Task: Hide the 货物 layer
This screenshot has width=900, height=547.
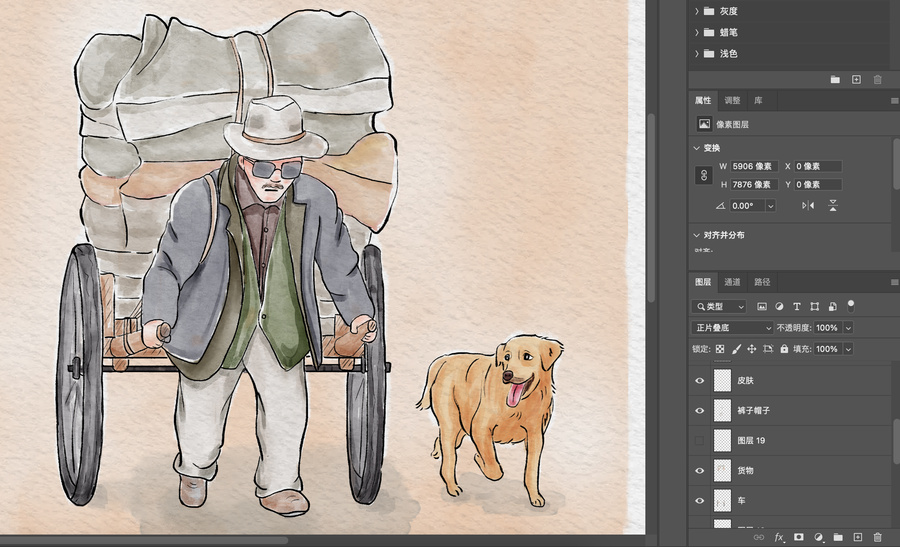Action: pyautogui.click(x=699, y=471)
